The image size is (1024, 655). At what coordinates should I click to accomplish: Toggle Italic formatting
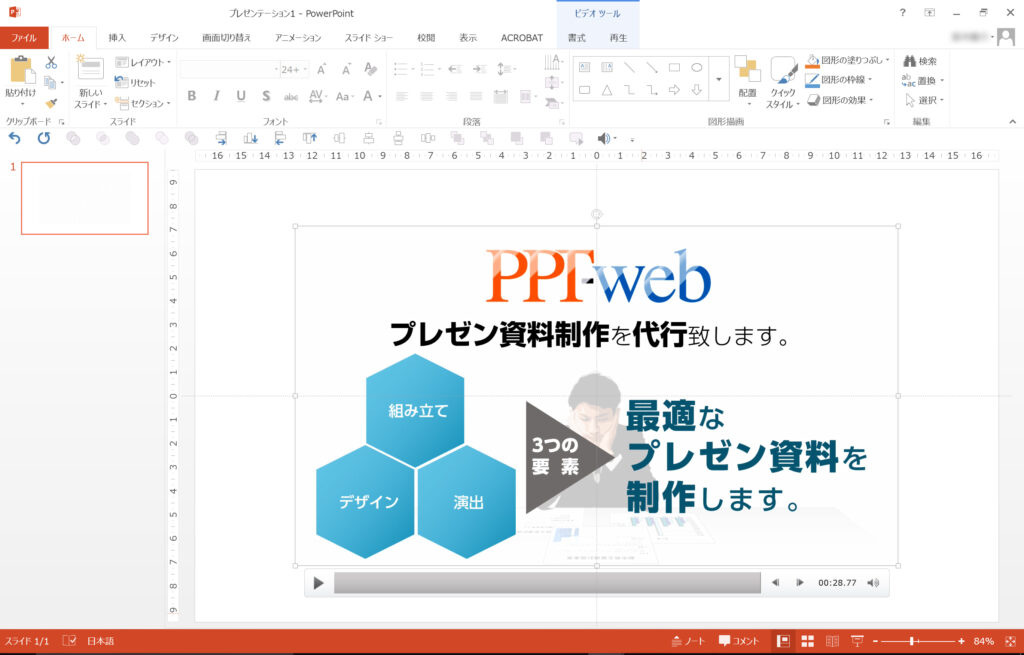216,96
